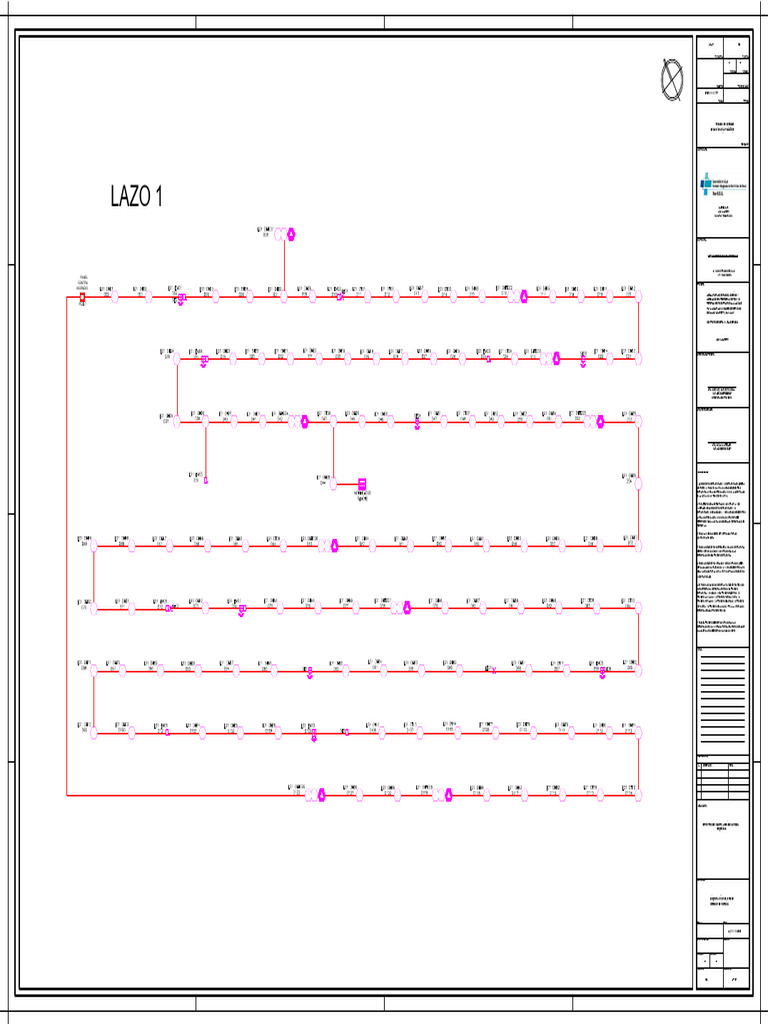Select leftmost filled sounder in bottom row
Image resolution: width=768 pixels, height=1024 pixels.
321,795
